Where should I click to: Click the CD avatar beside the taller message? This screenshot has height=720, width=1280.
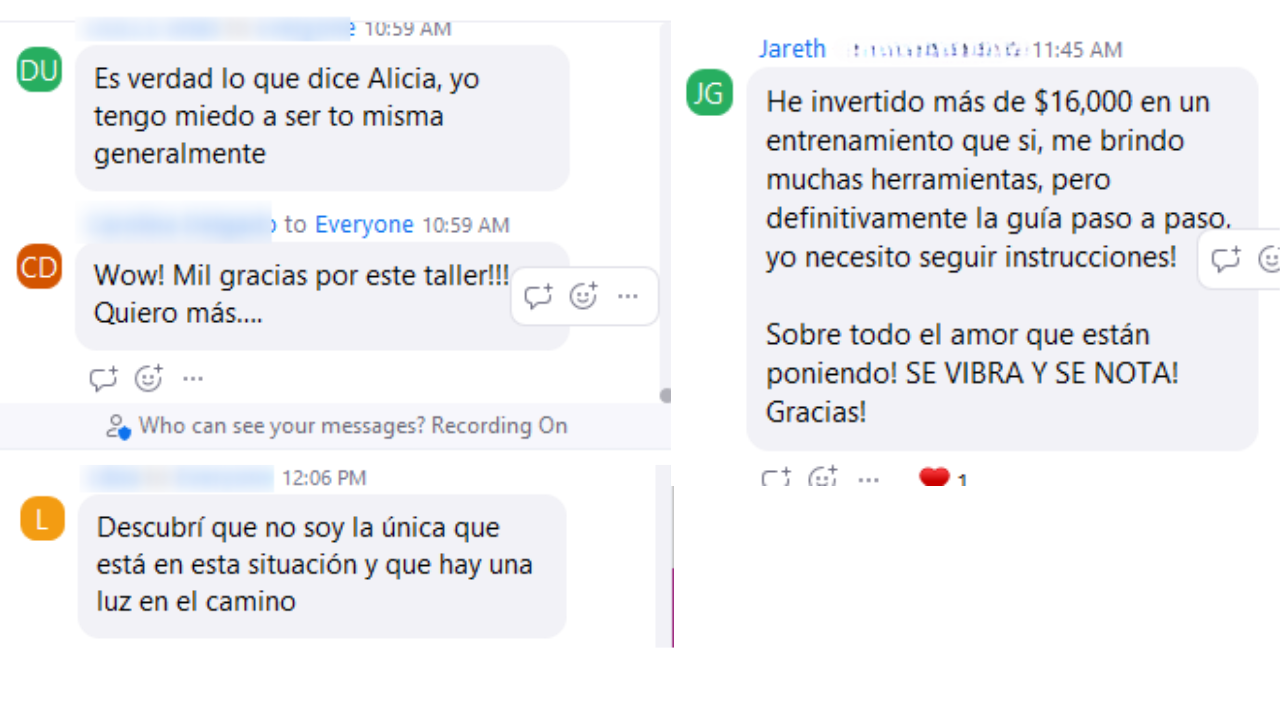point(39,267)
